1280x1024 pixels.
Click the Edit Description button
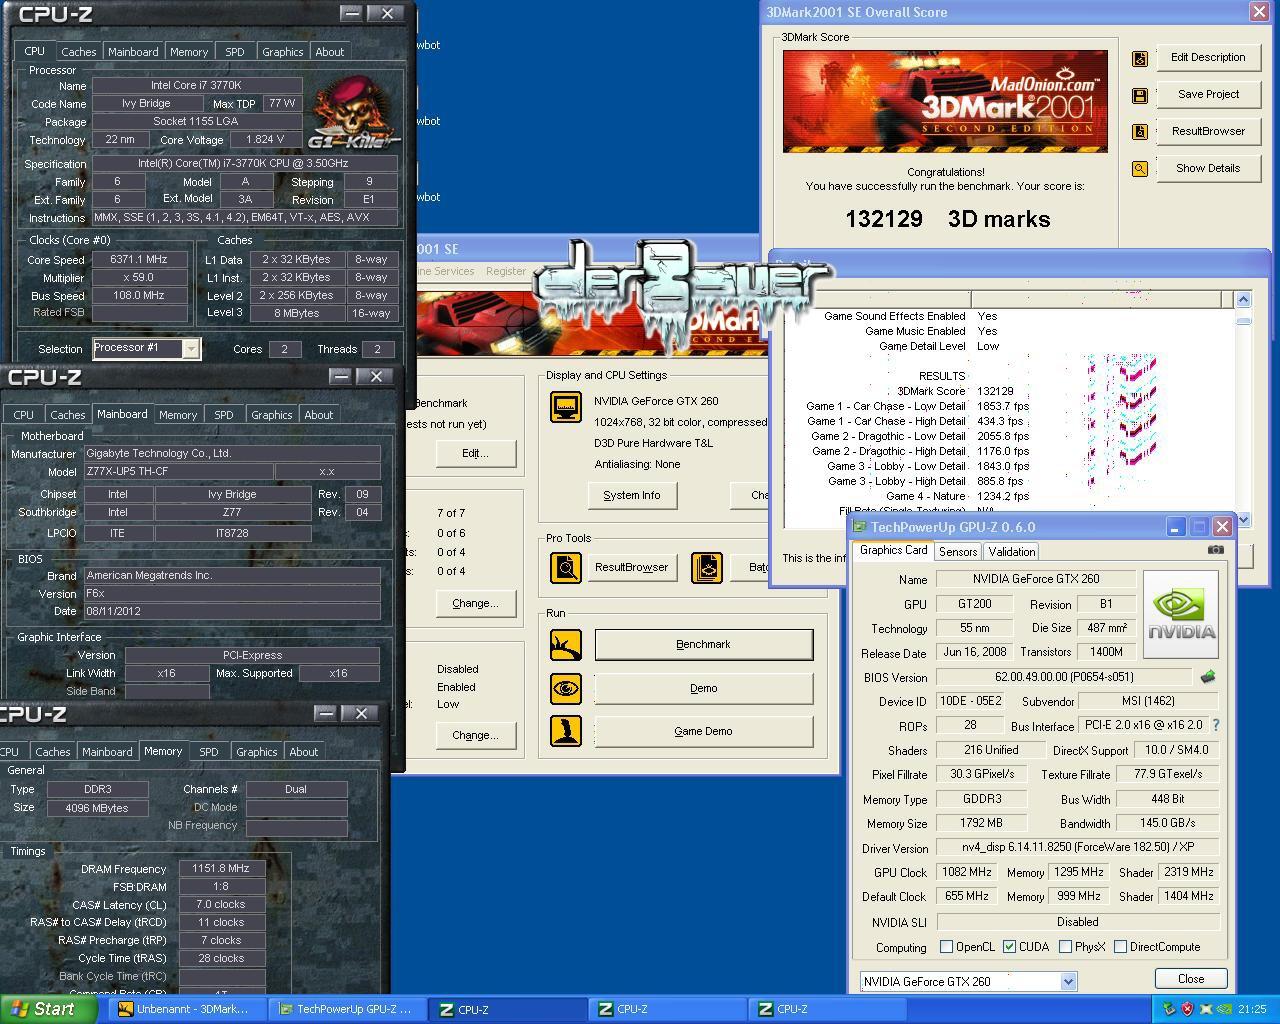[x=1208, y=58]
